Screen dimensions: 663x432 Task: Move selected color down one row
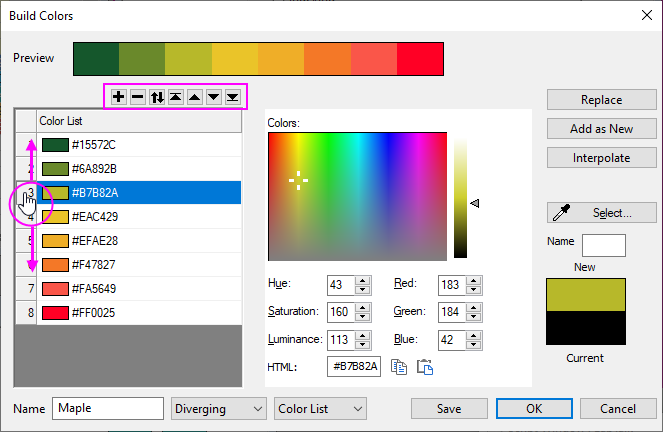[213, 97]
